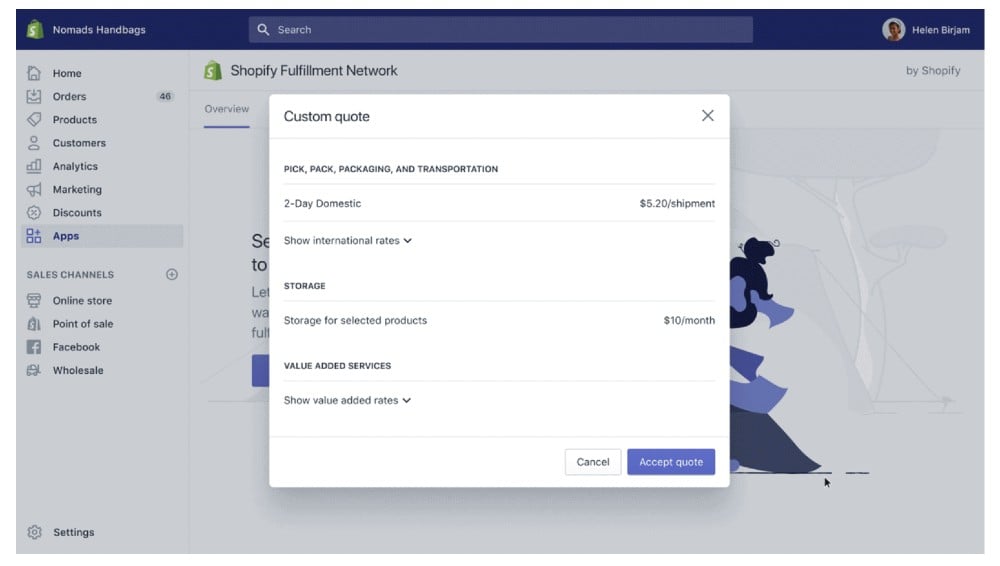Click the 2-Day Domestic rate row
The height and width of the screenshot is (566, 1000).
click(x=499, y=204)
